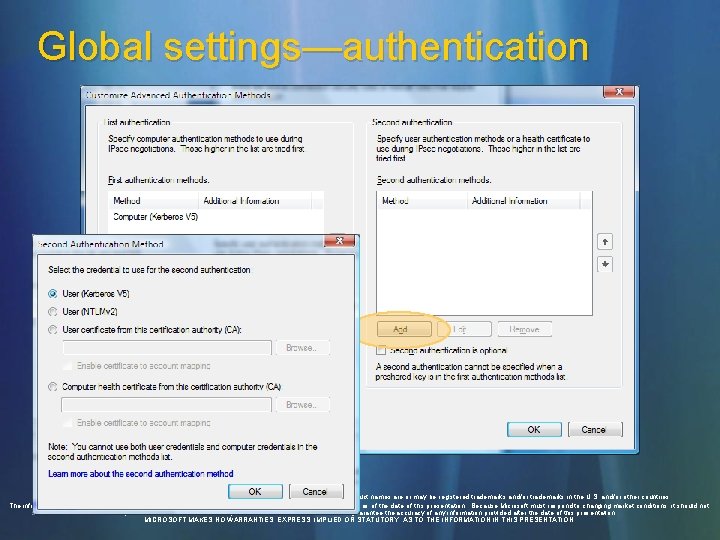Toggle certificate mapping under user certificate option
Screen dimensions: 720x540
[68, 366]
